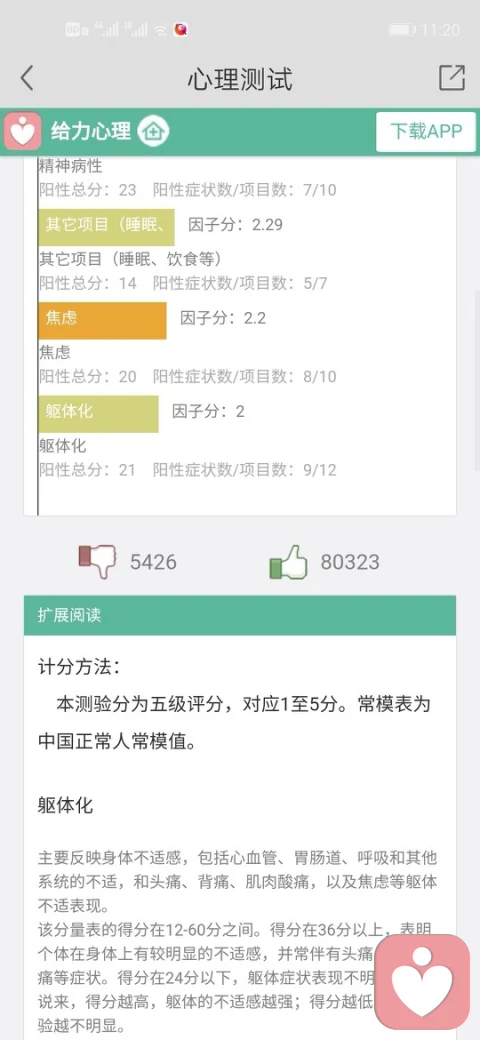Image resolution: width=480 pixels, height=1040 pixels.
Task: Tap the 心理测试 page title
Action: [240, 79]
